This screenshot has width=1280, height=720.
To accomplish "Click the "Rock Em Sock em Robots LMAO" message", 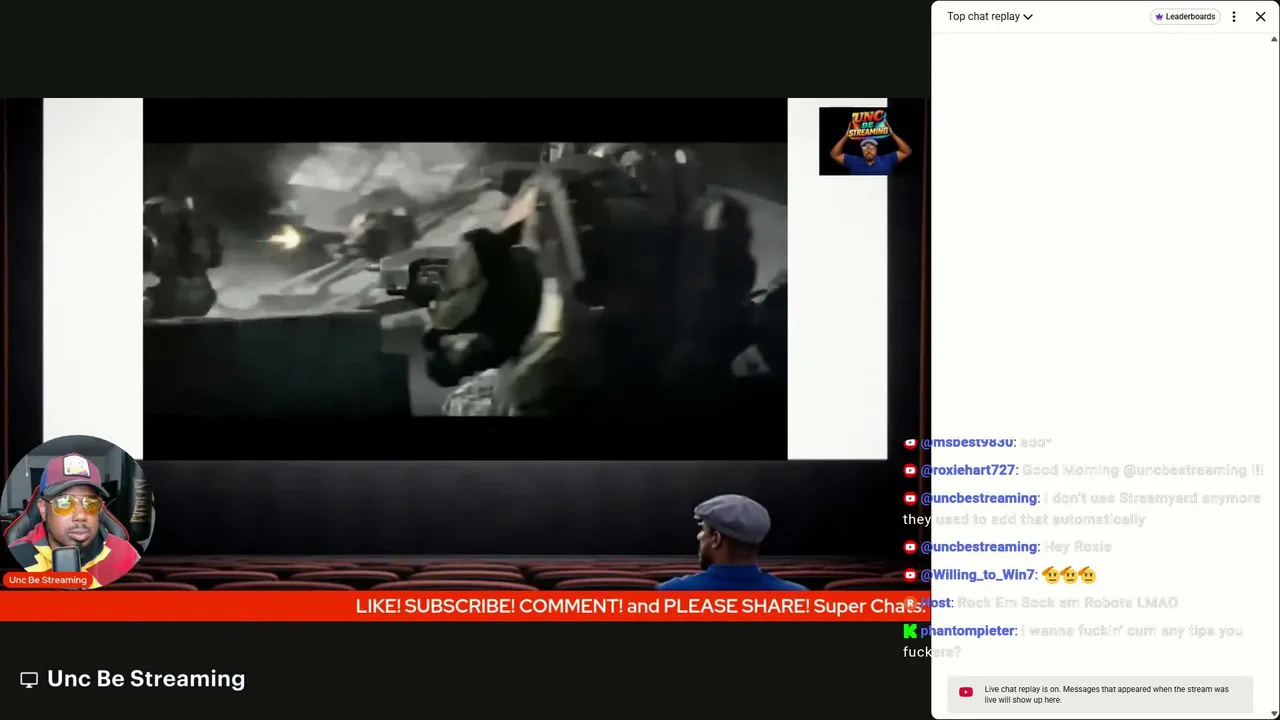I will tap(1067, 603).
